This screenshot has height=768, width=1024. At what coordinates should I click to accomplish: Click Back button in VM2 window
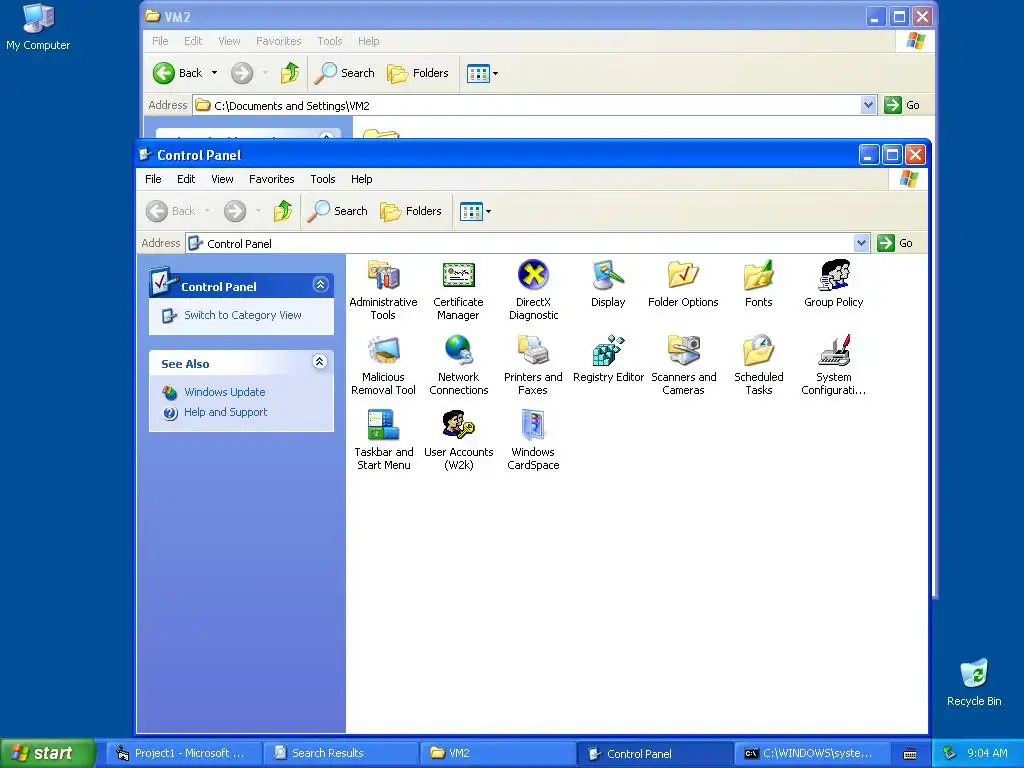178,73
